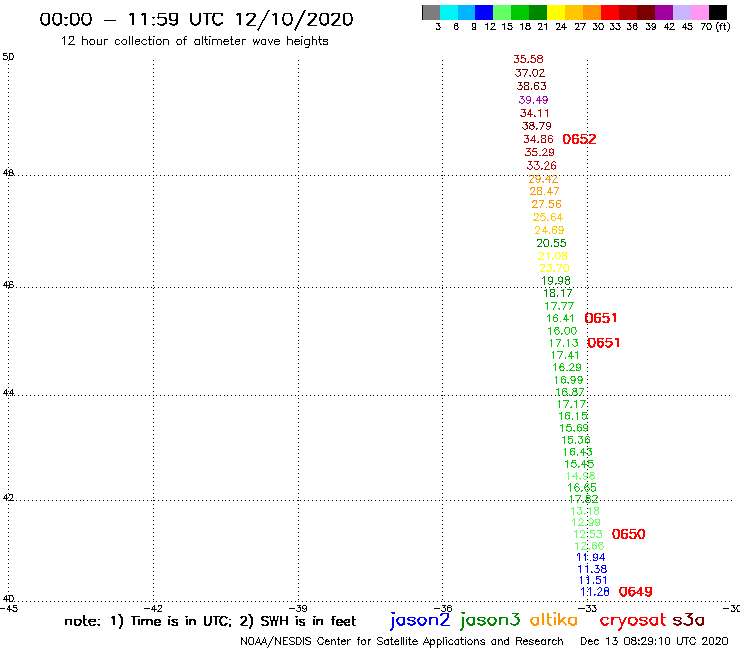The image size is (740, 650).
Task: Click the note about UTC and SWH feet
Action: (210, 621)
